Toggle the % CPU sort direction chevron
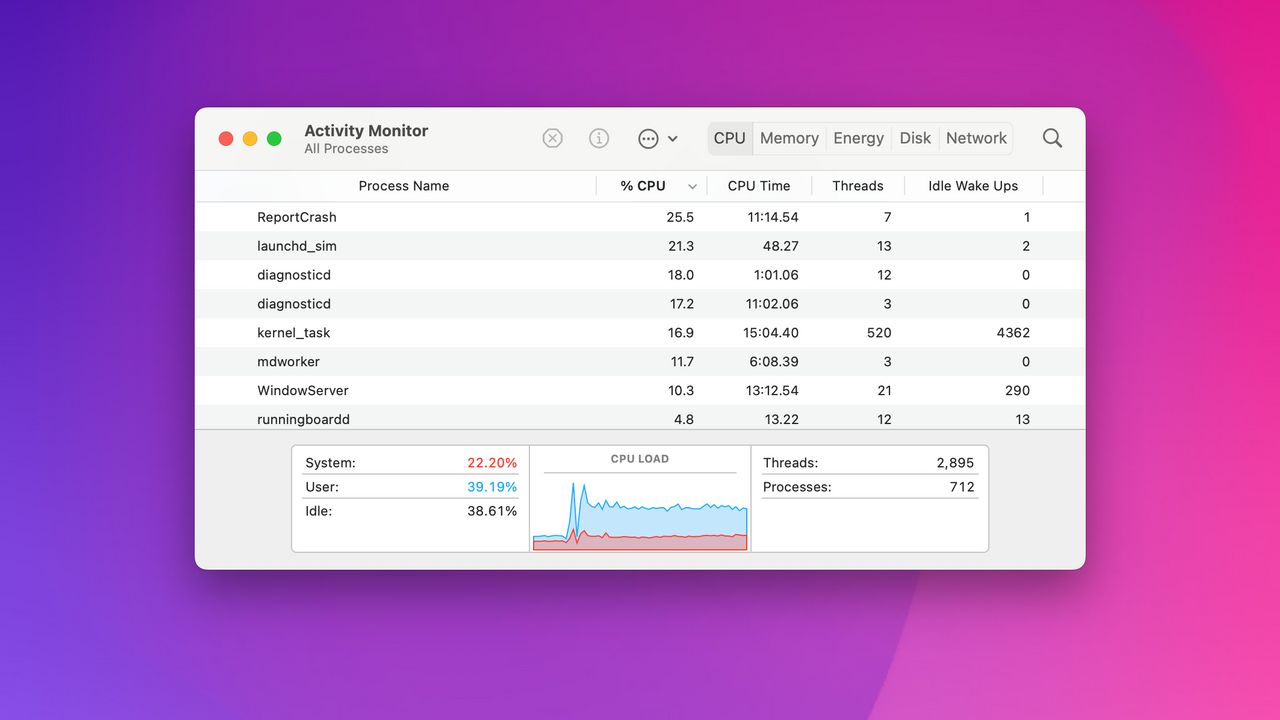 (x=692, y=187)
